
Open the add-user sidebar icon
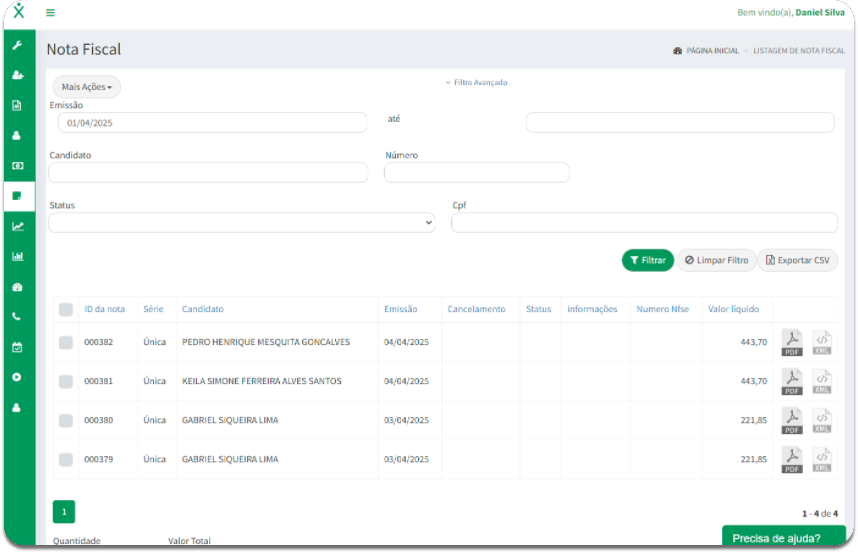tap(18, 75)
